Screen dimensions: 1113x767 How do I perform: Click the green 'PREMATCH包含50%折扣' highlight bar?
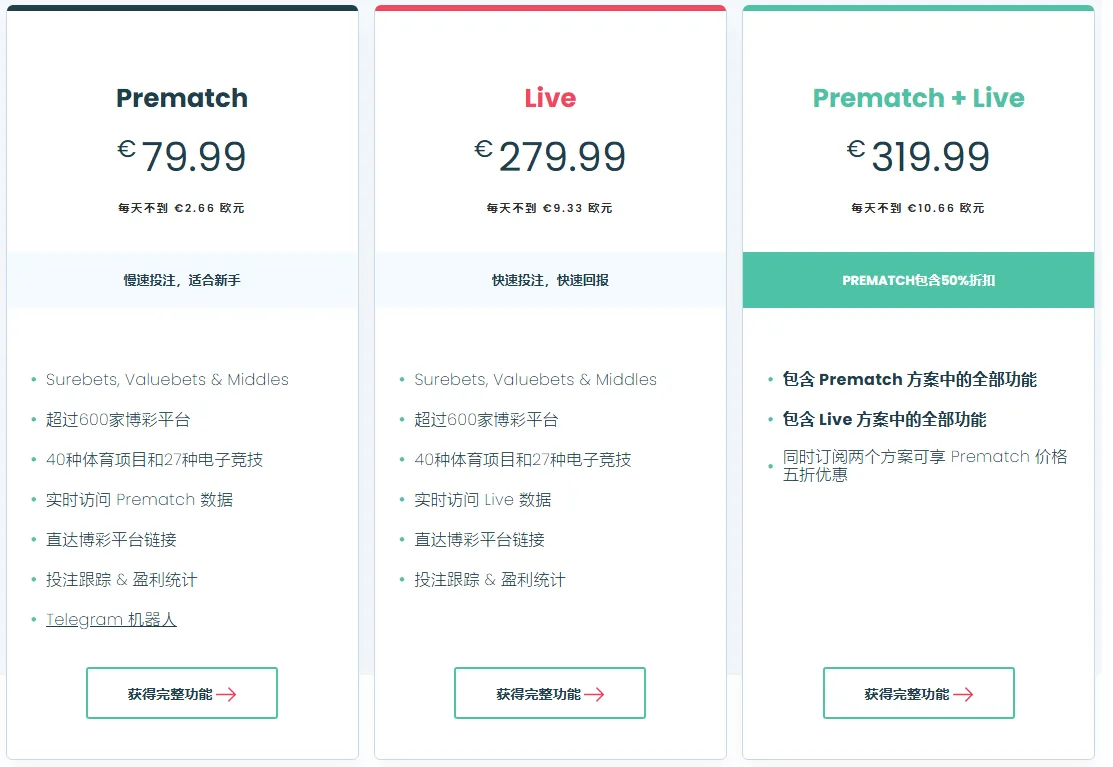pos(918,280)
